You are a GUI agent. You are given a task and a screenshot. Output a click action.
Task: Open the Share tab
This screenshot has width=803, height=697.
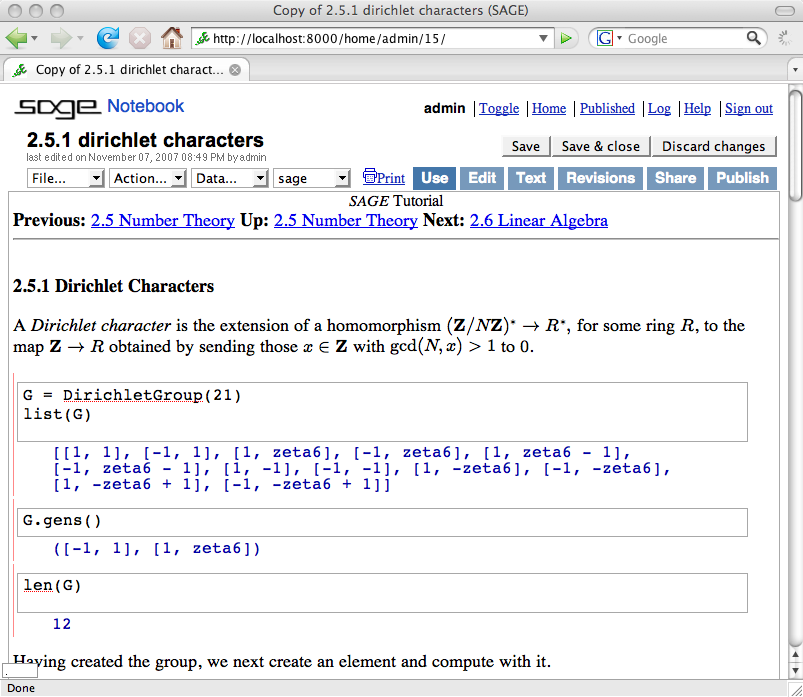tap(675, 178)
